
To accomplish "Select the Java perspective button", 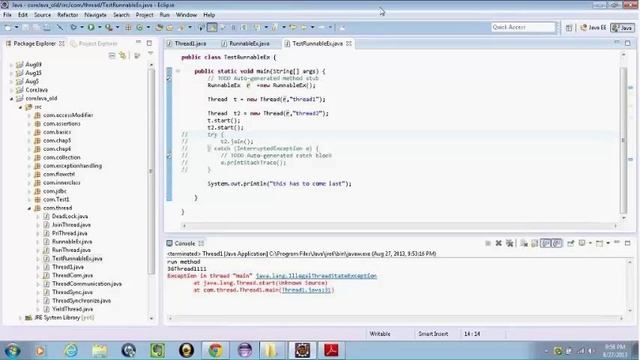I will pyautogui.click(x=622, y=27).
